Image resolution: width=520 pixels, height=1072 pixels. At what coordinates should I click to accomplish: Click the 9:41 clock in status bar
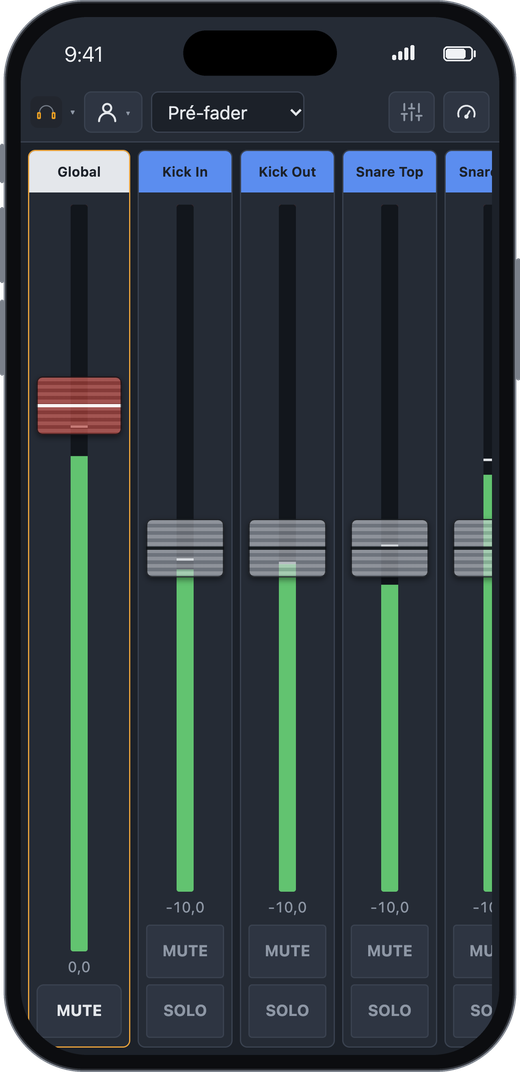coord(83,55)
